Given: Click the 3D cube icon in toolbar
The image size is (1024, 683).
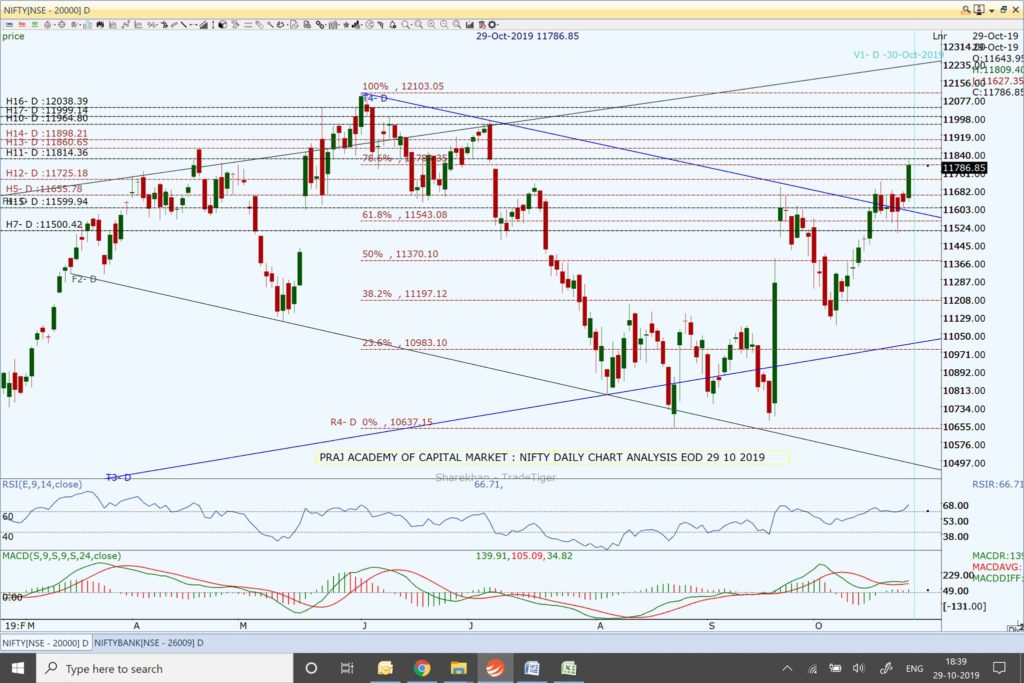Looking at the screenshot, I should tap(223, 25).
